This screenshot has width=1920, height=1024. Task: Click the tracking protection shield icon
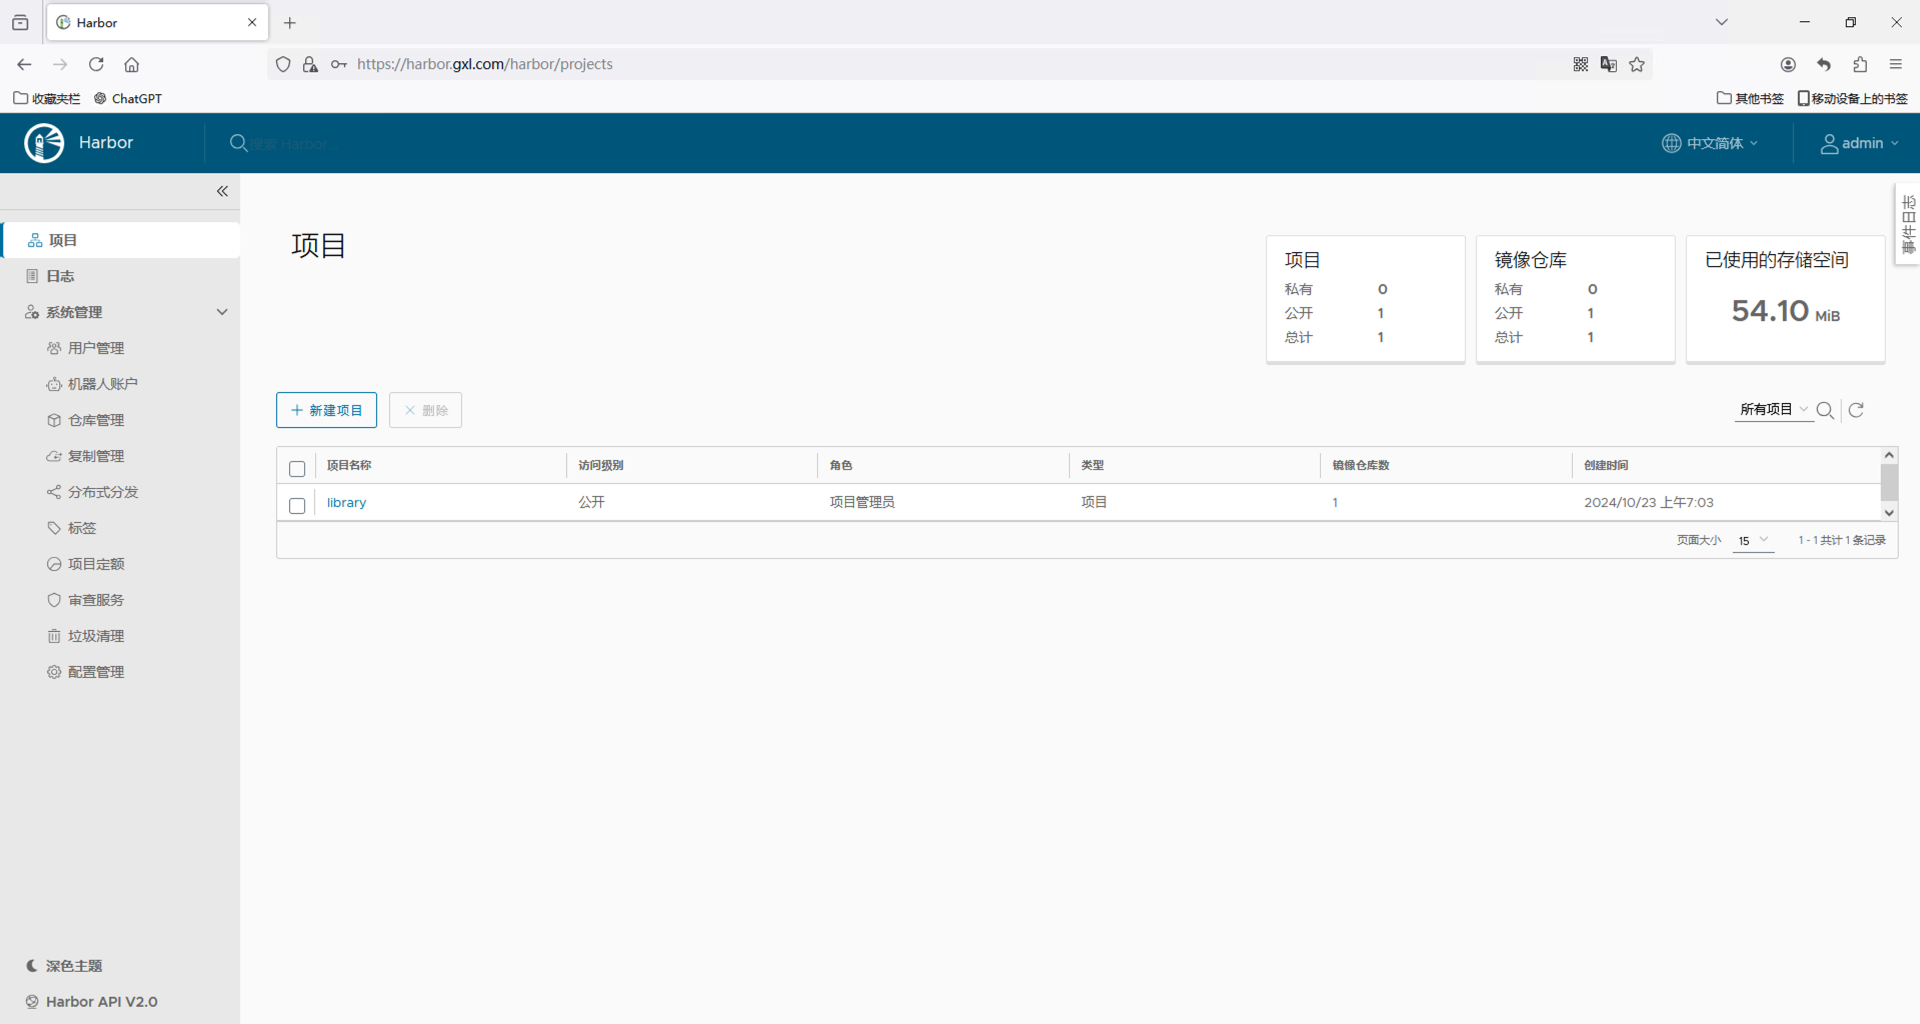pos(283,64)
